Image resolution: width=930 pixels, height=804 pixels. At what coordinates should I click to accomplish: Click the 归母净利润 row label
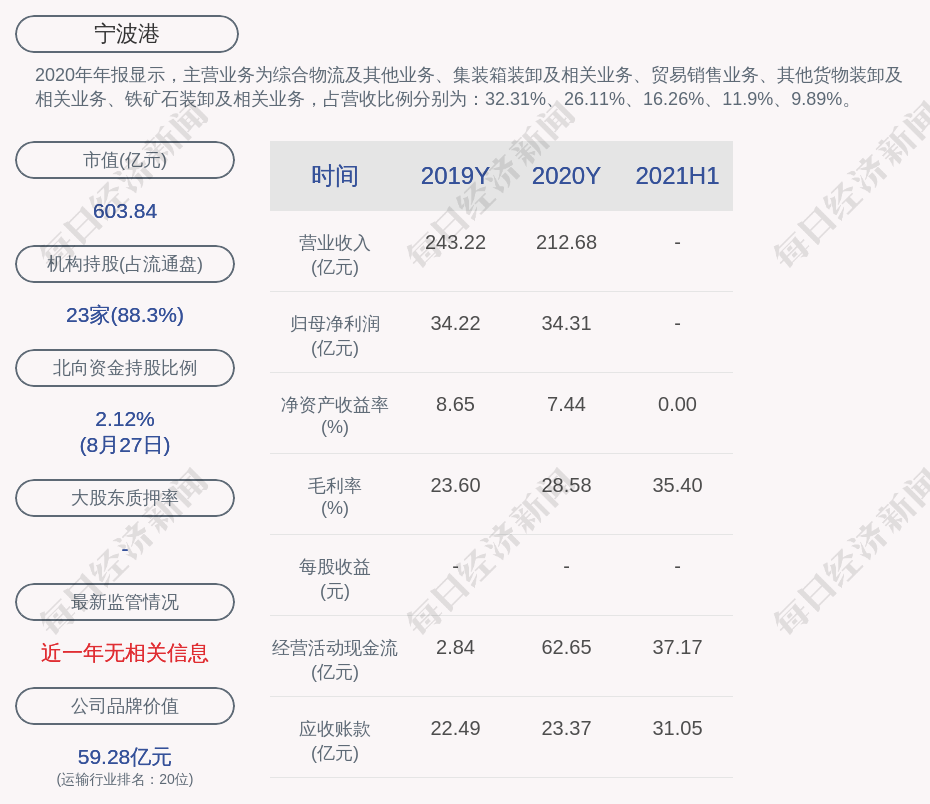[x=335, y=324]
